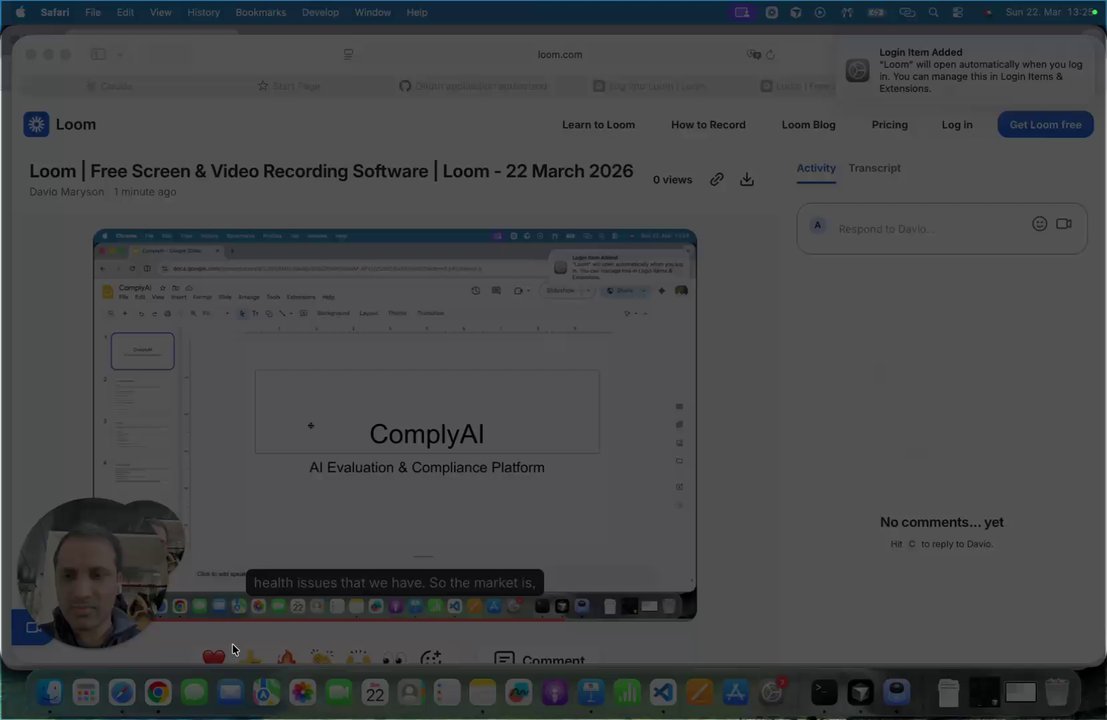
Task: Open Spotlight search in menu bar
Action: (x=933, y=12)
